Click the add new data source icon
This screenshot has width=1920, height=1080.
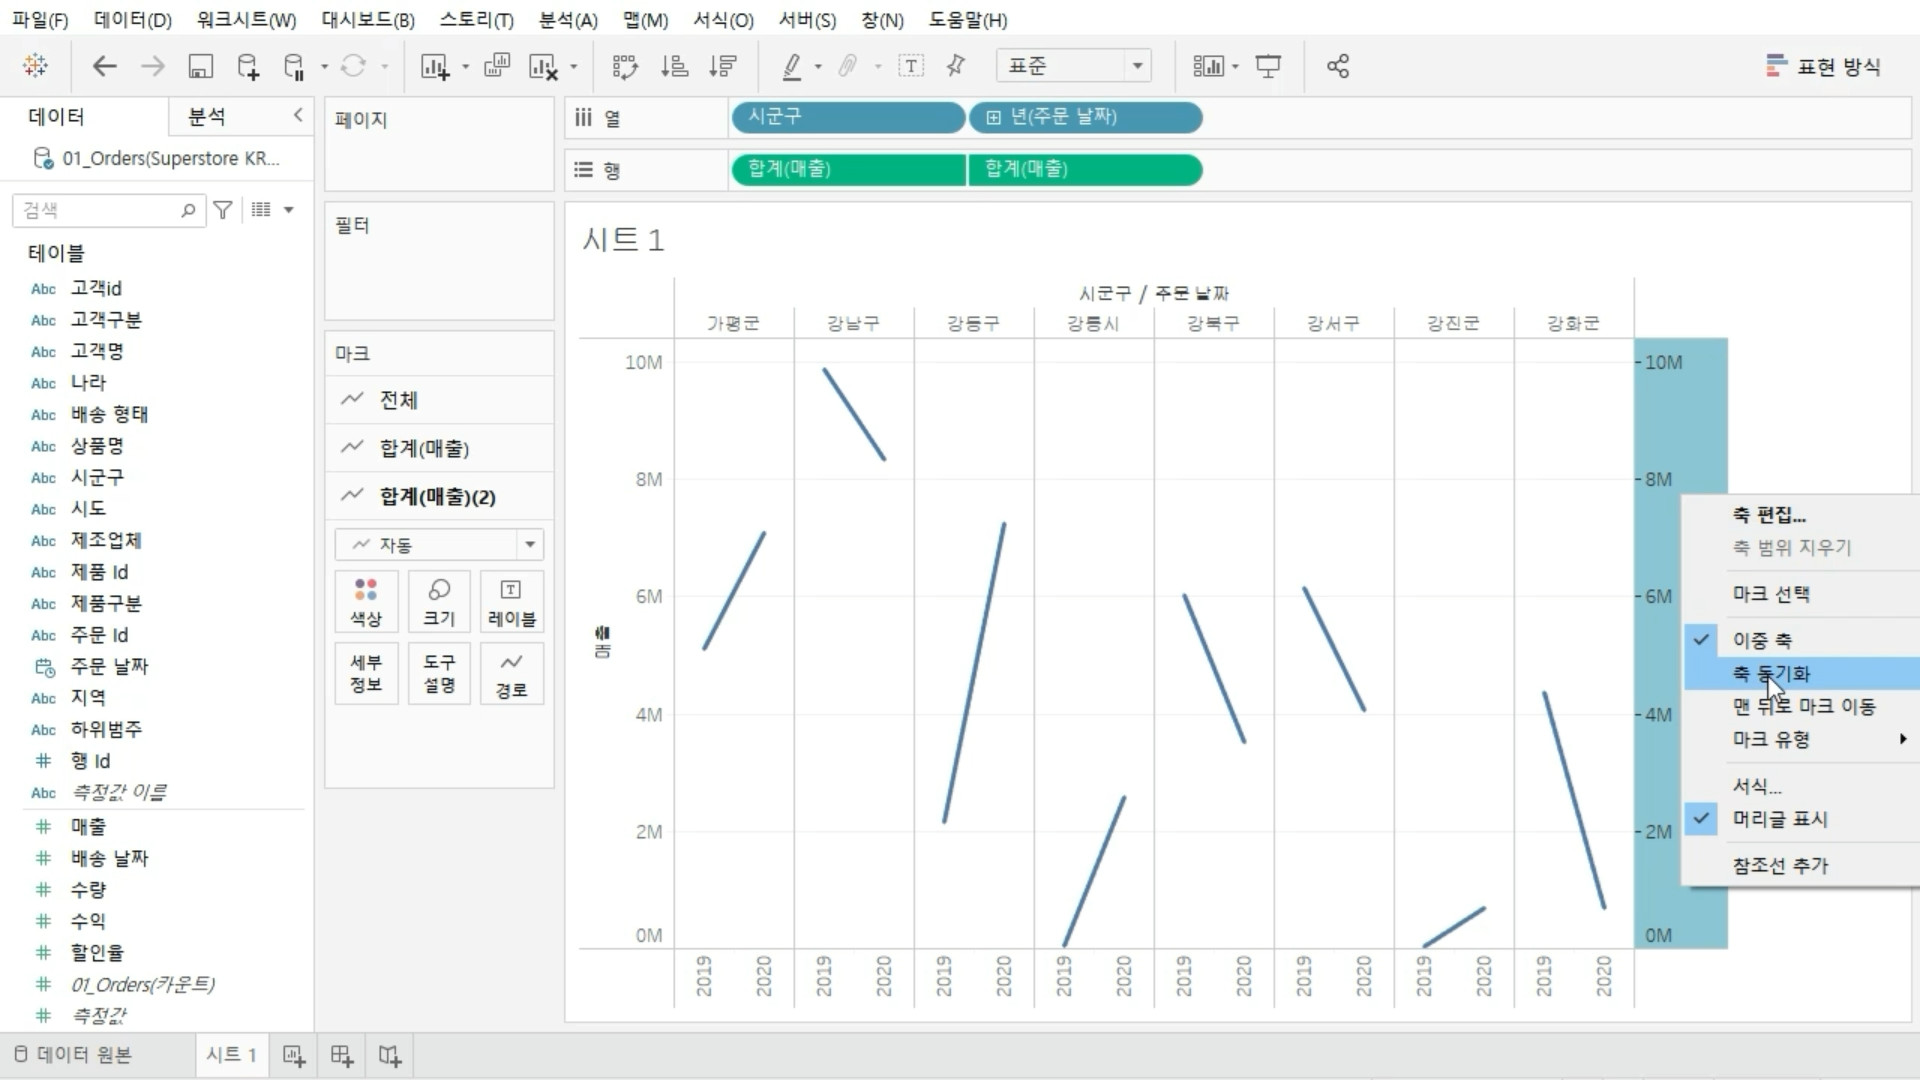click(x=247, y=66)
